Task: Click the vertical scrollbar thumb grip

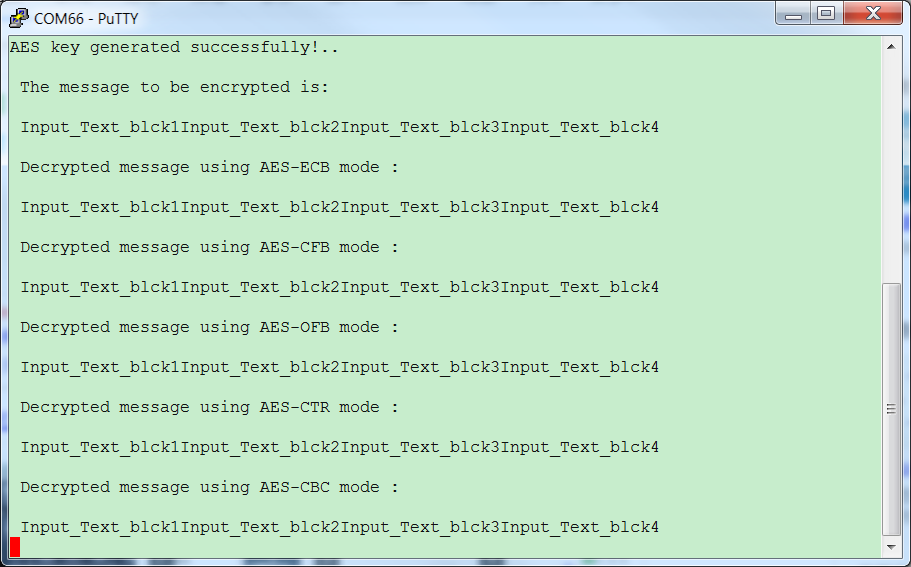Action: 891,409
